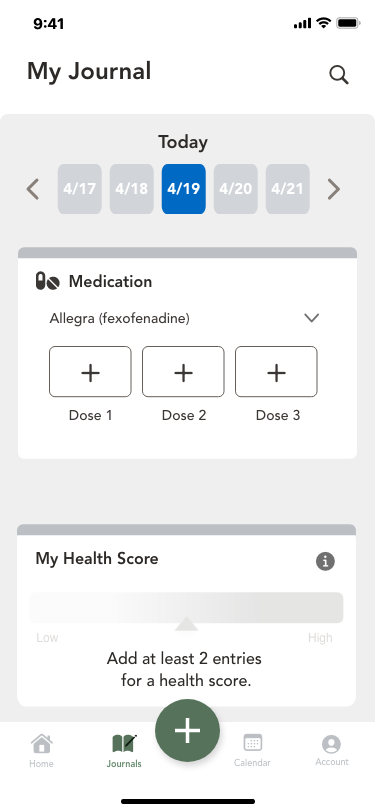Log Dose 2 with plus box

coord(183,372)
